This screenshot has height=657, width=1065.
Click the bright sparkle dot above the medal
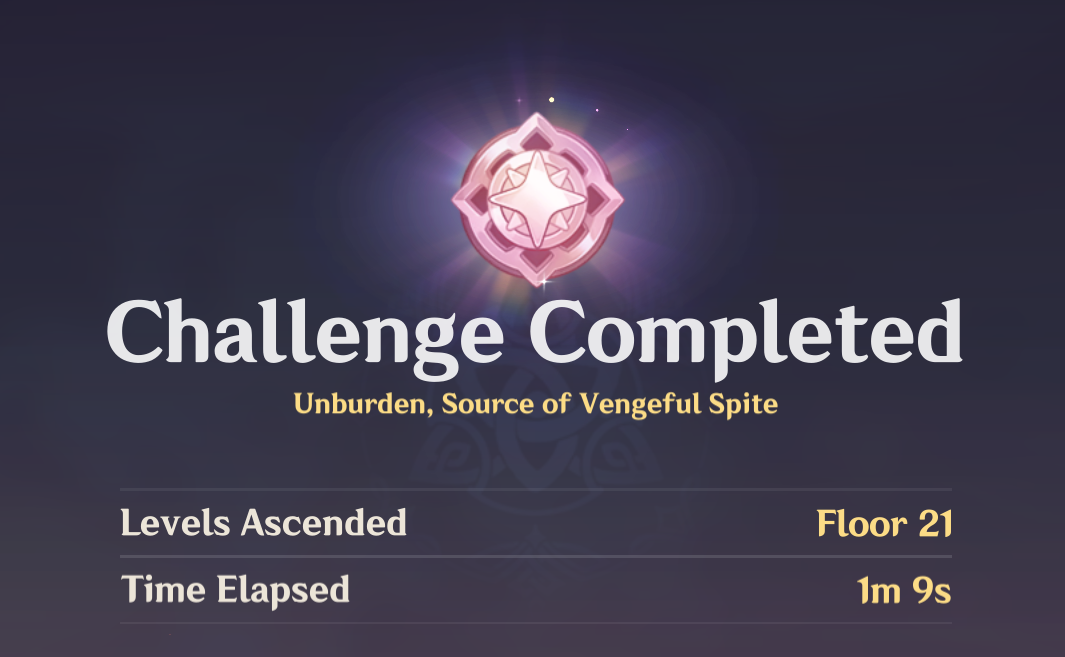click(550, 99)
